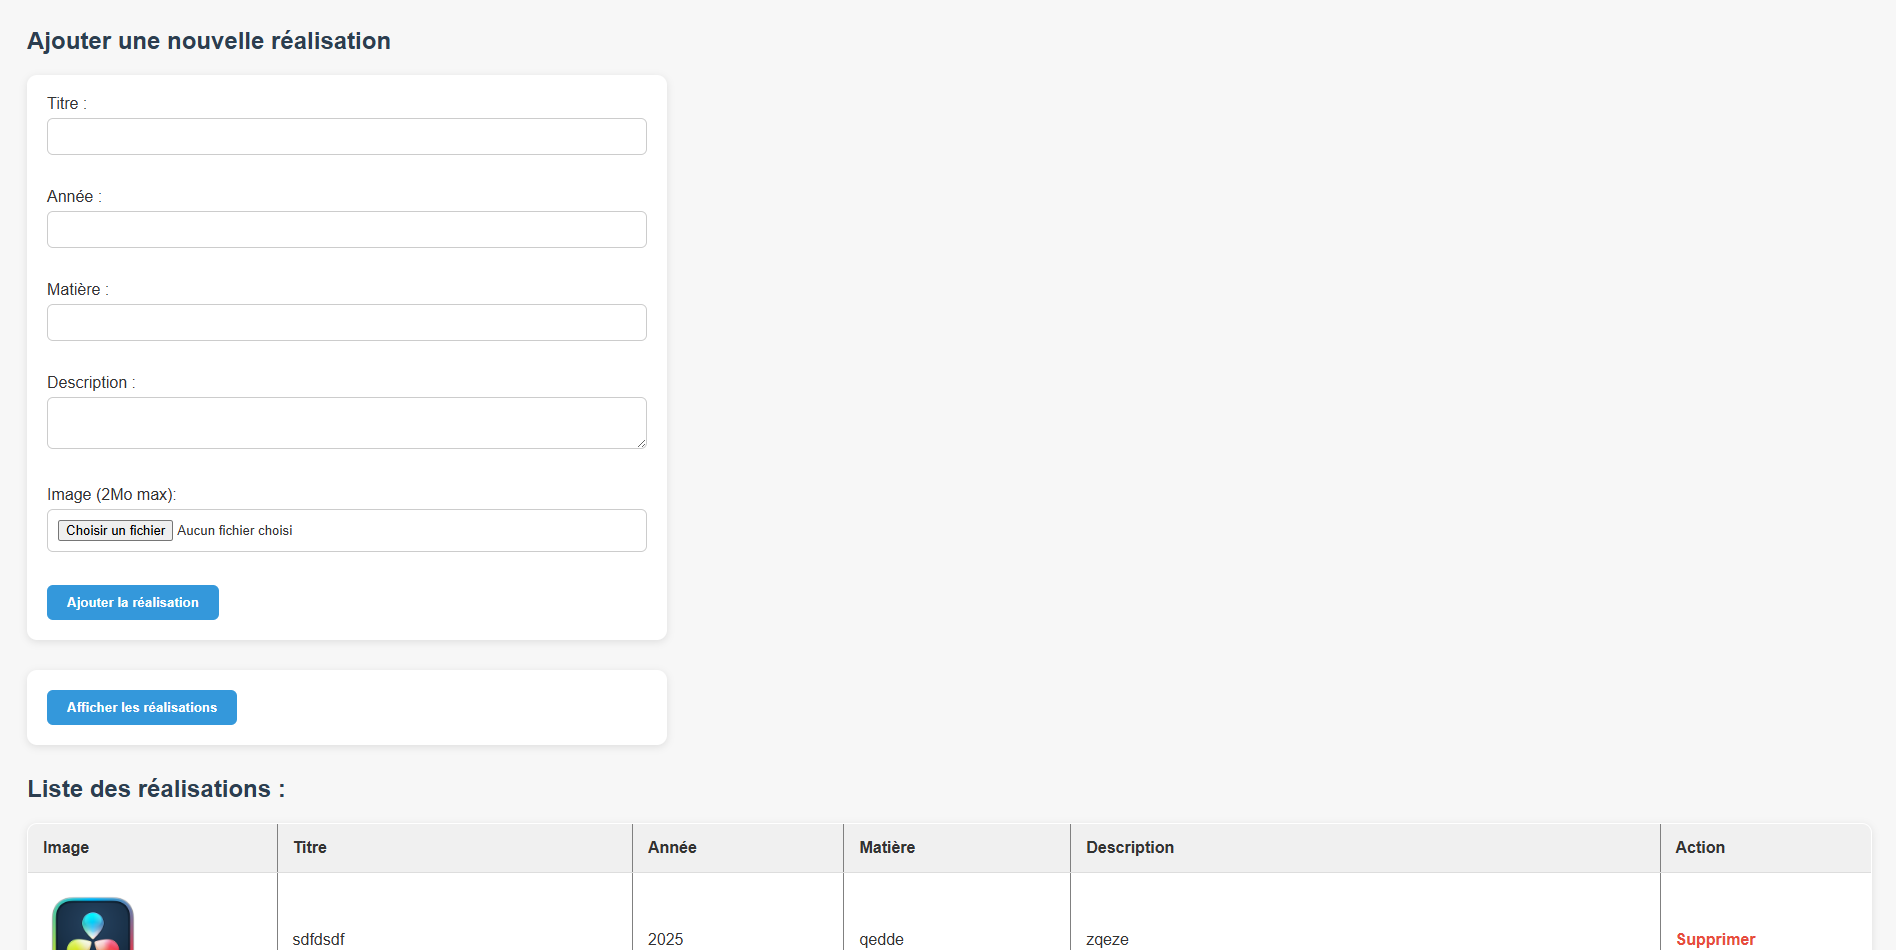Viewport: 1896px width, 950px height.
Task: Select the 2025 year cell
Action: click(x=666, y=939)
